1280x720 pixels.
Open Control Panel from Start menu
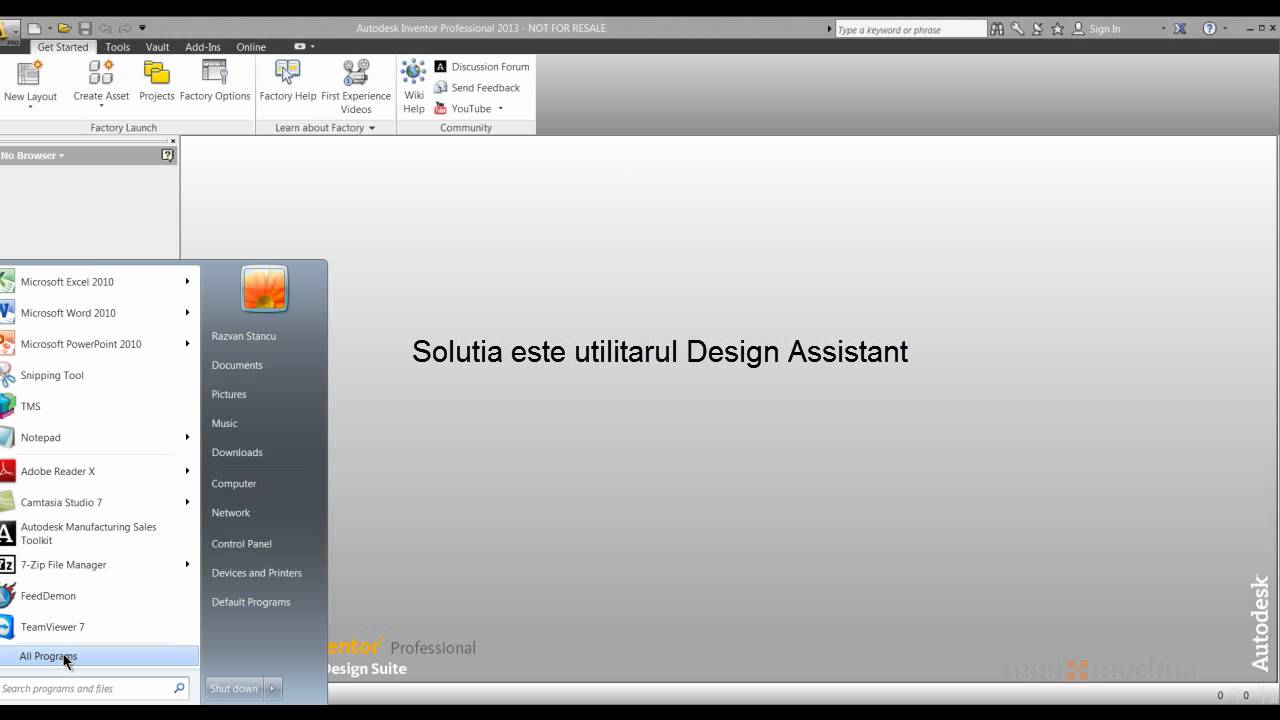242,544
